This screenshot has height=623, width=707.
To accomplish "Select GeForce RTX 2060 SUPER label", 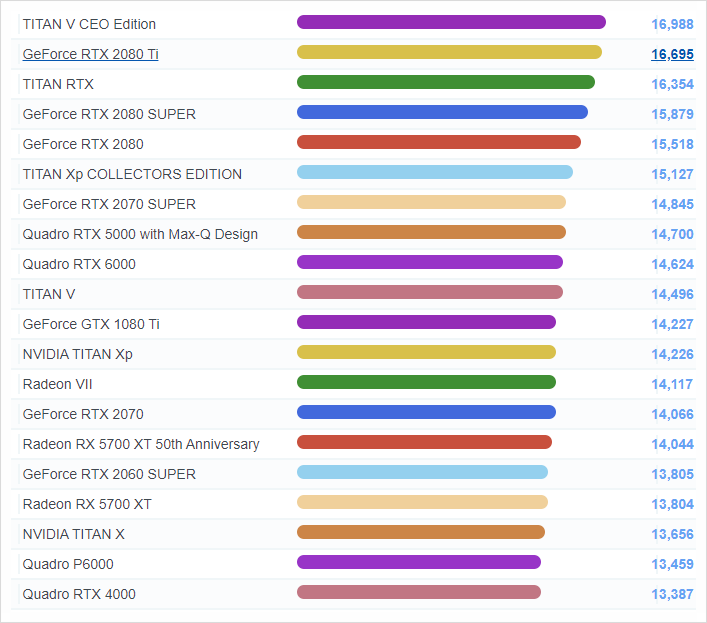I will tap(109, 474).
